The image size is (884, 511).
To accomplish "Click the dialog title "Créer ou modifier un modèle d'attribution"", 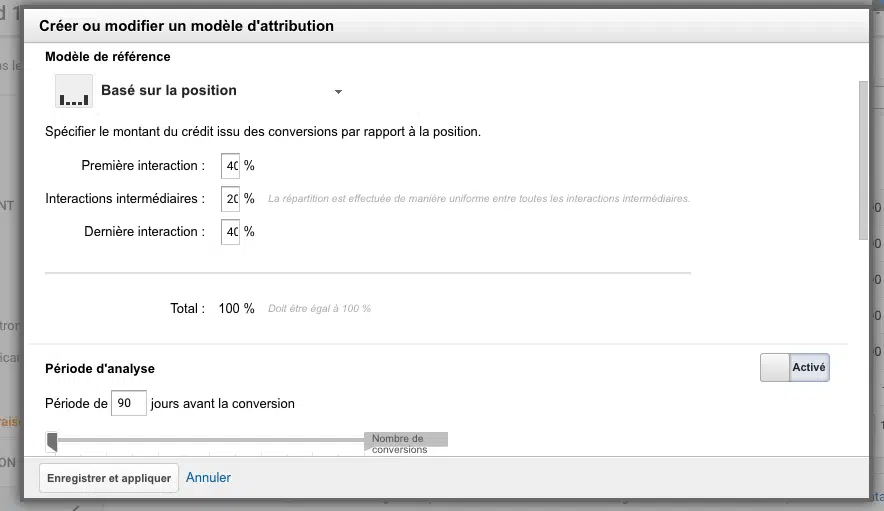I will [x=186, y=25].
